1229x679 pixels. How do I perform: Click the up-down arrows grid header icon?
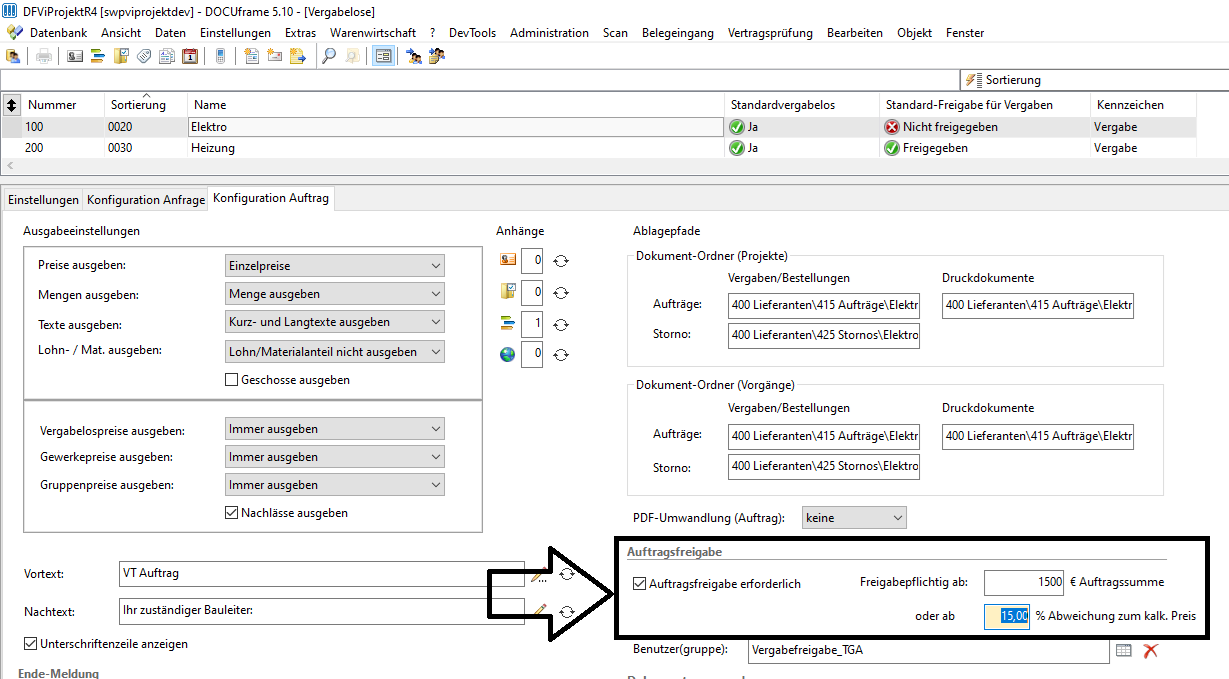[11, 104]
